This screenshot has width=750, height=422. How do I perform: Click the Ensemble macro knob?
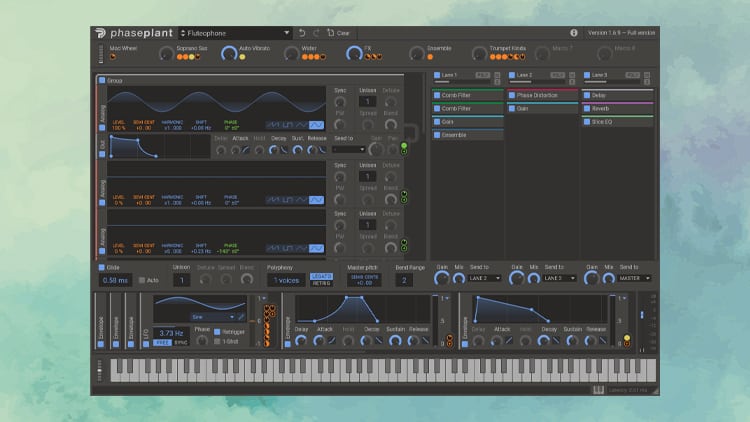coord(417,54)
